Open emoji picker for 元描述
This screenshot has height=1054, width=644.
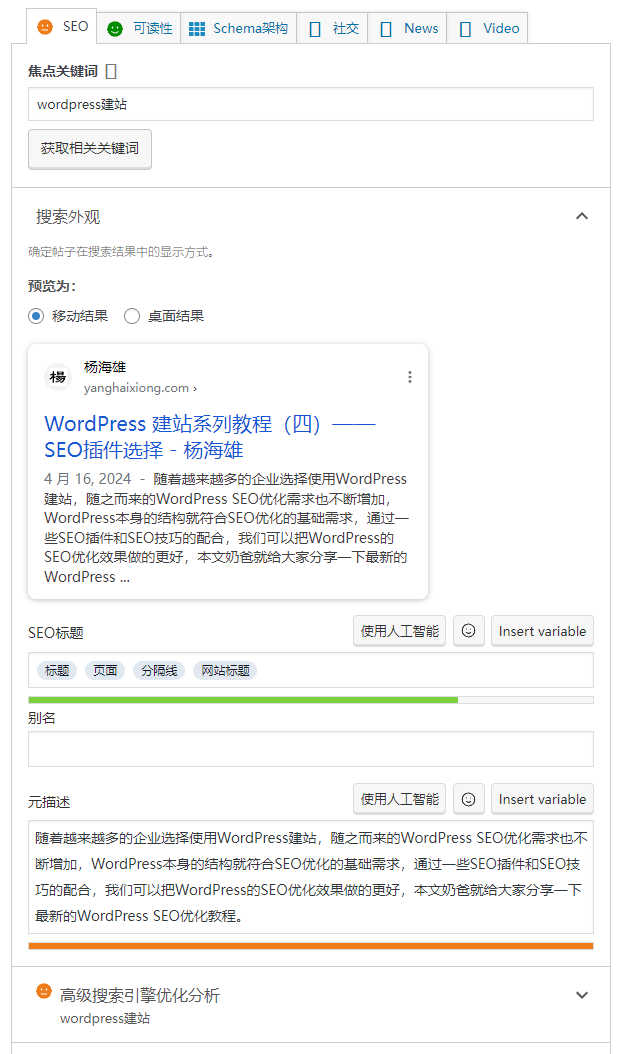click(x=469, y=799)
